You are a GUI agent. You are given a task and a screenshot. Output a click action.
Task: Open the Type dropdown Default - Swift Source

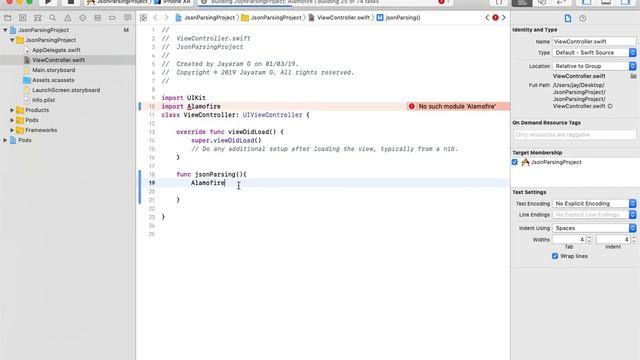594,53
